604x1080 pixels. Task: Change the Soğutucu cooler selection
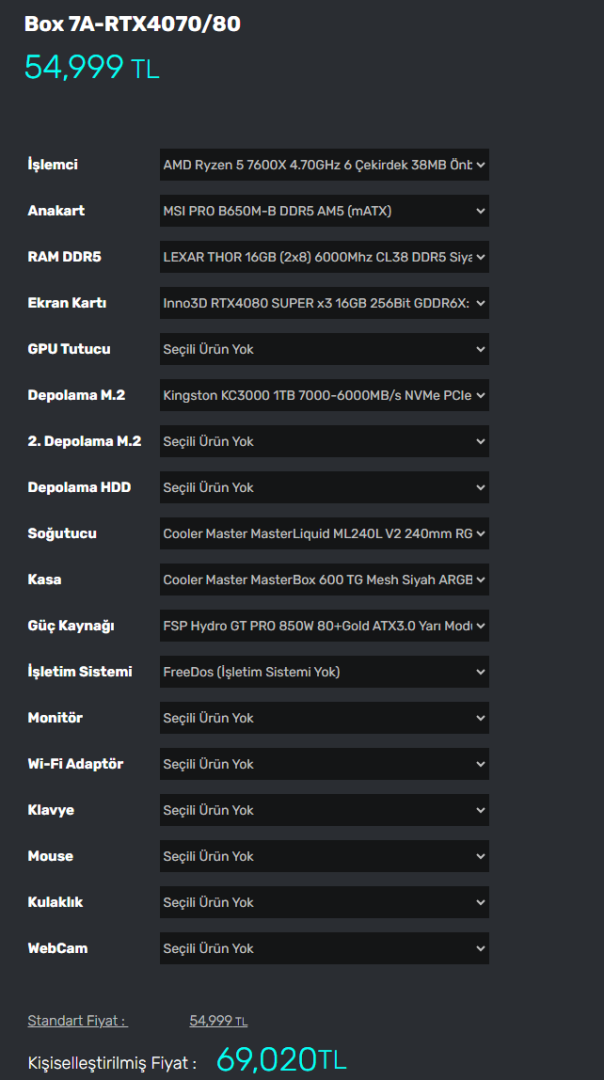click(x=324, y=533)
